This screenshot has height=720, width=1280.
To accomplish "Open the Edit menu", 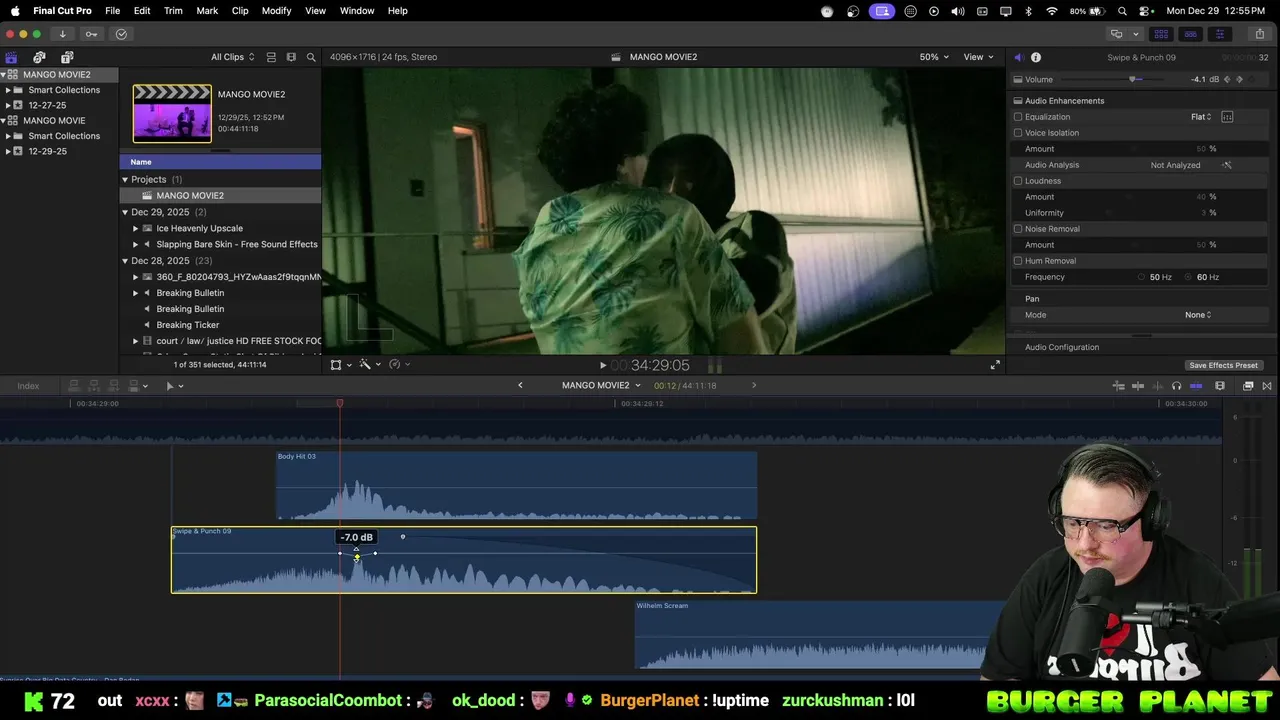I will tap(142, 11).
